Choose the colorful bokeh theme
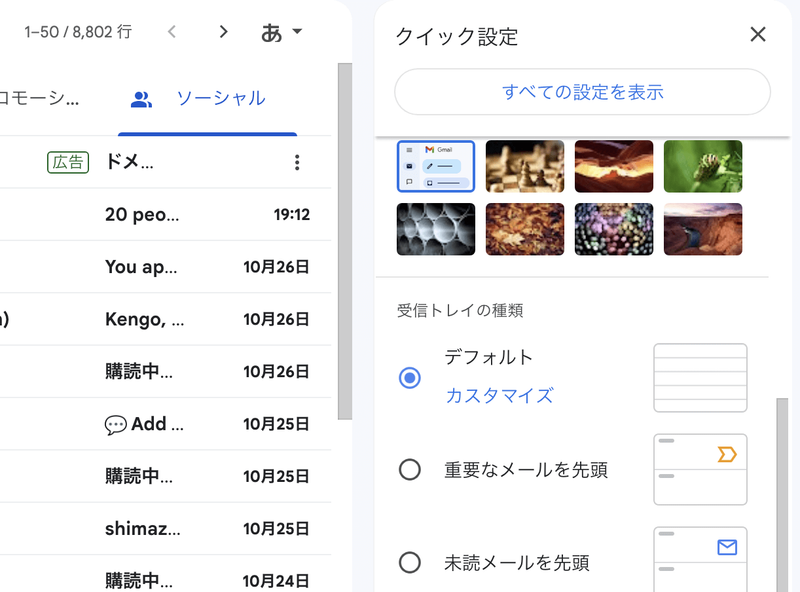800x592 pixels. (x=614, y=229)
